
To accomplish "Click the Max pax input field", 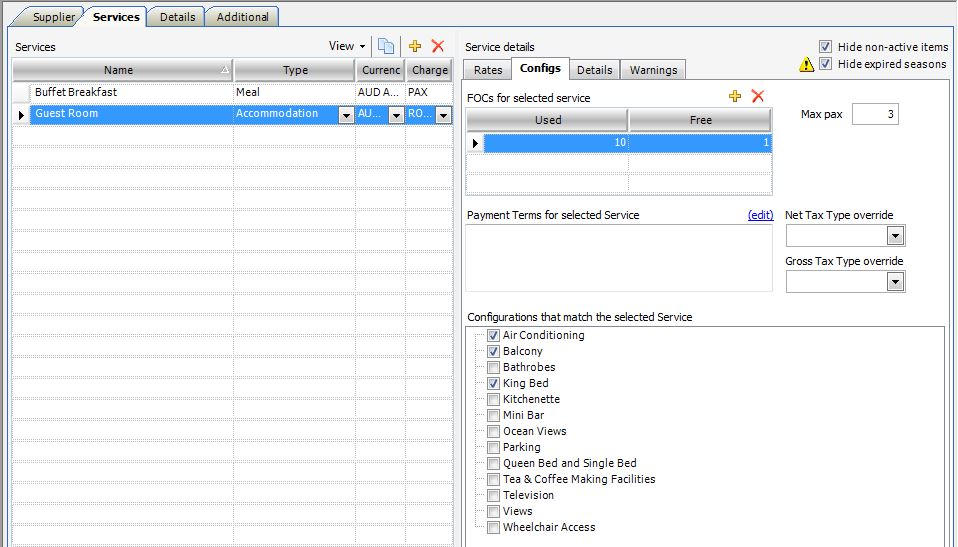I will (875, 115).
